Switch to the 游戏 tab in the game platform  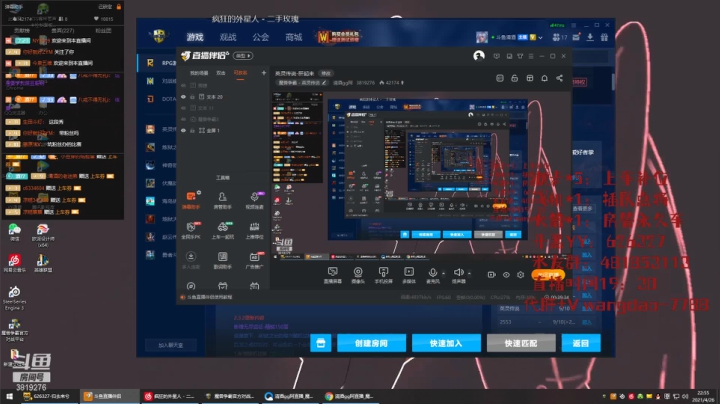pos(195,37)
